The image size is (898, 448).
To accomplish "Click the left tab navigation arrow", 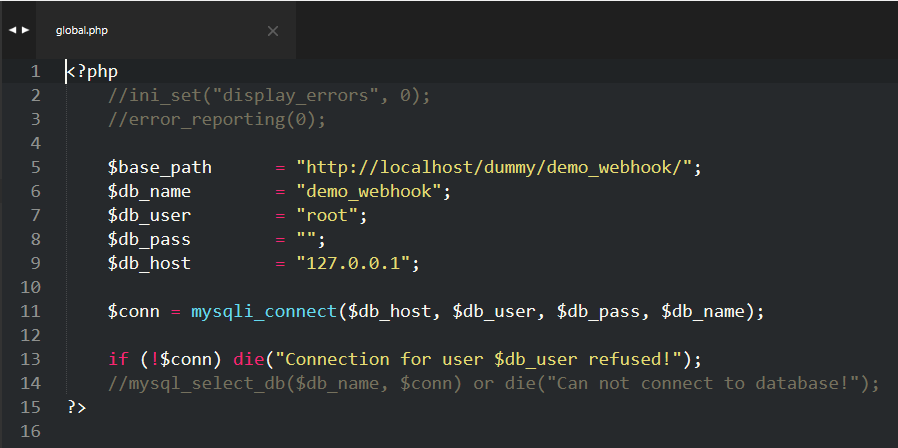I will pyautogui.click(x=12, y=30).
